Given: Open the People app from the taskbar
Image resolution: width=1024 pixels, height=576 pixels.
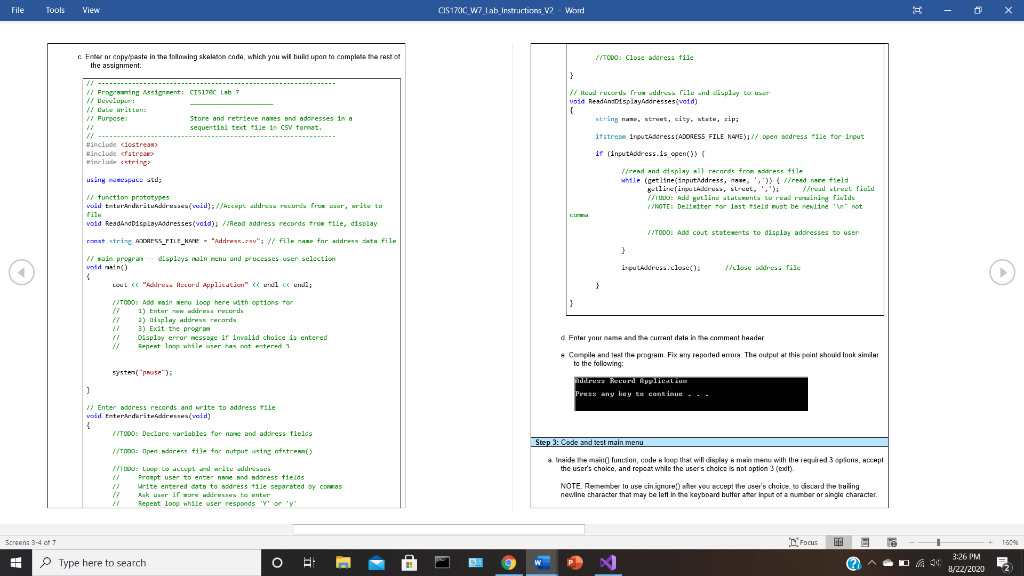Looking at the screenshot, I should (475, 562).
